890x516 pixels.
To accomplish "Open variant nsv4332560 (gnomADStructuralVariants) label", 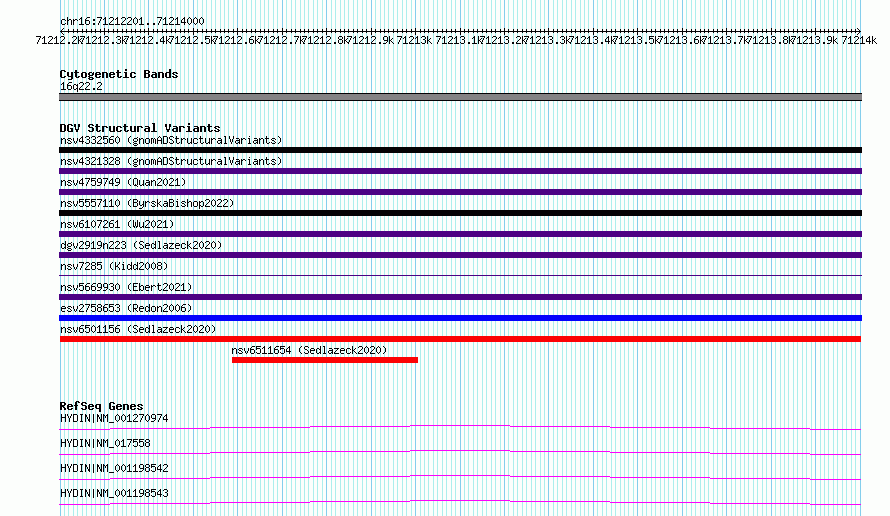I will pos(171,140).
